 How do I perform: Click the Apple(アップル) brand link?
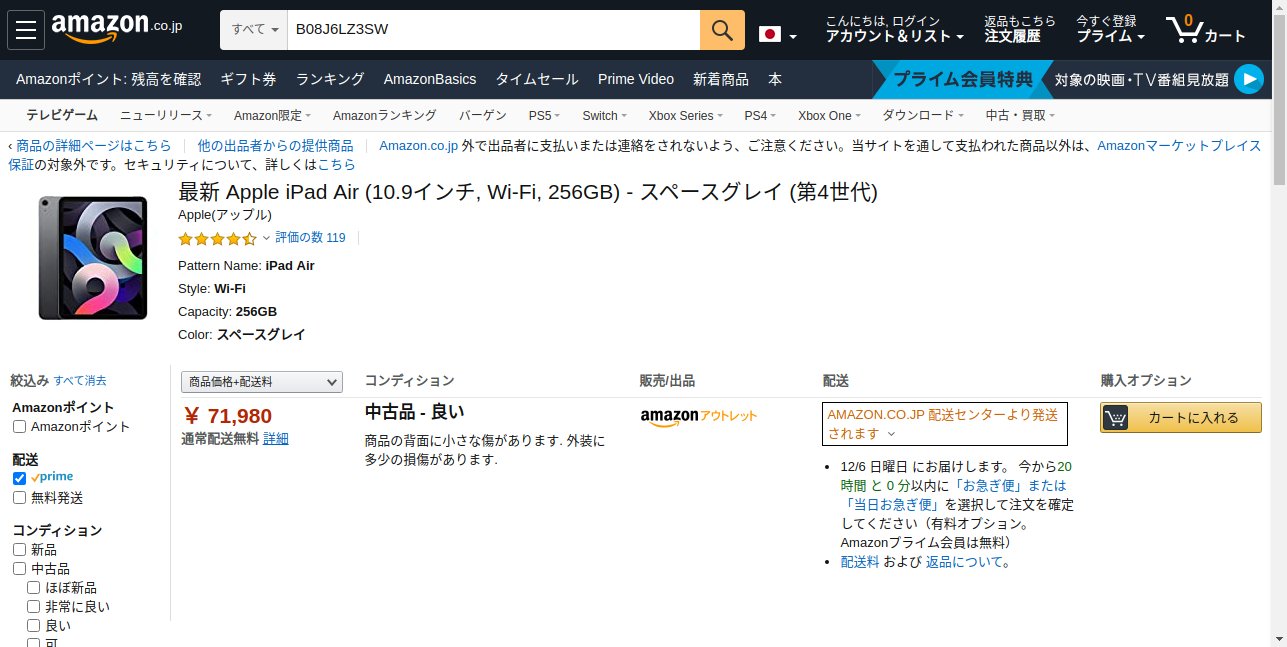click(x=225, y=215)
